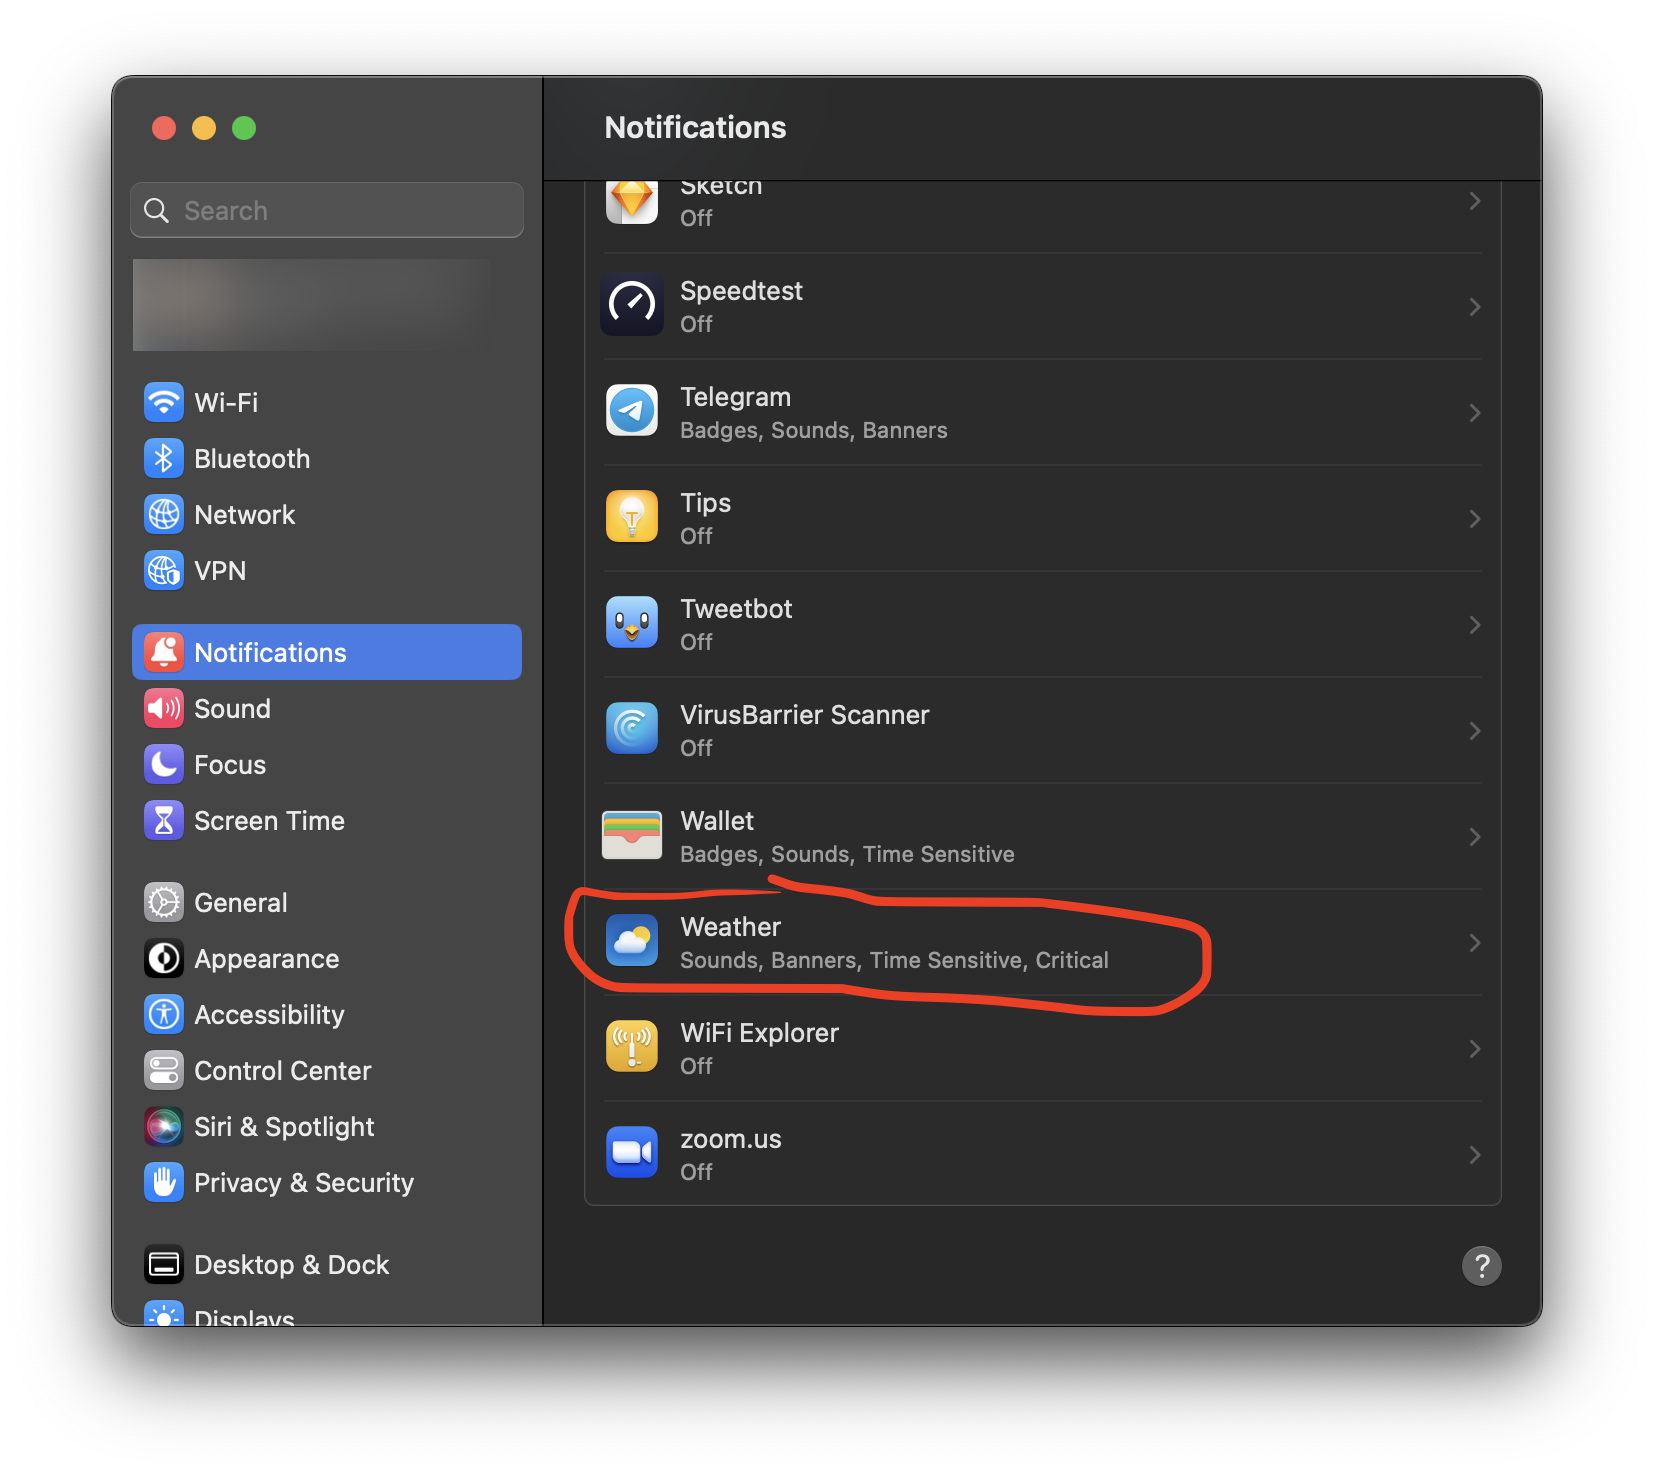Expand Tweetbot notification settings chevron
This screenshot has height=1474, width=1654.
1475,624
